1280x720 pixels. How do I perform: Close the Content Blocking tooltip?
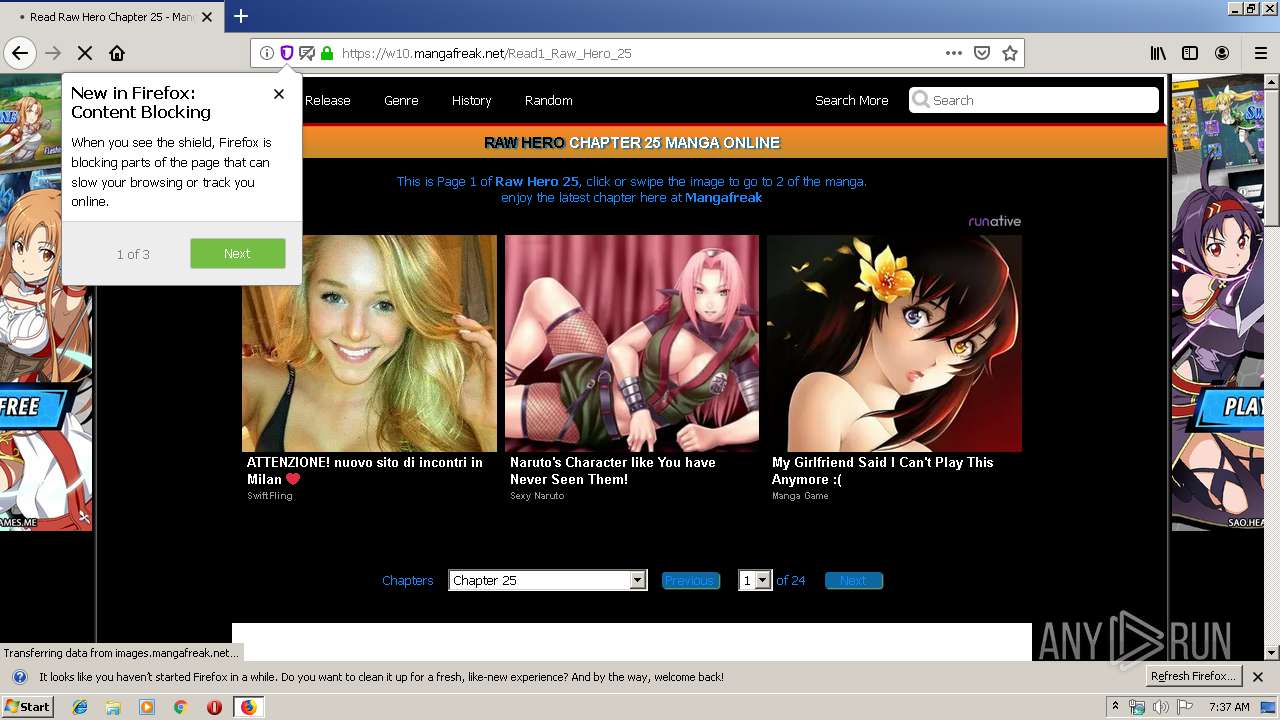coord(279,94)
